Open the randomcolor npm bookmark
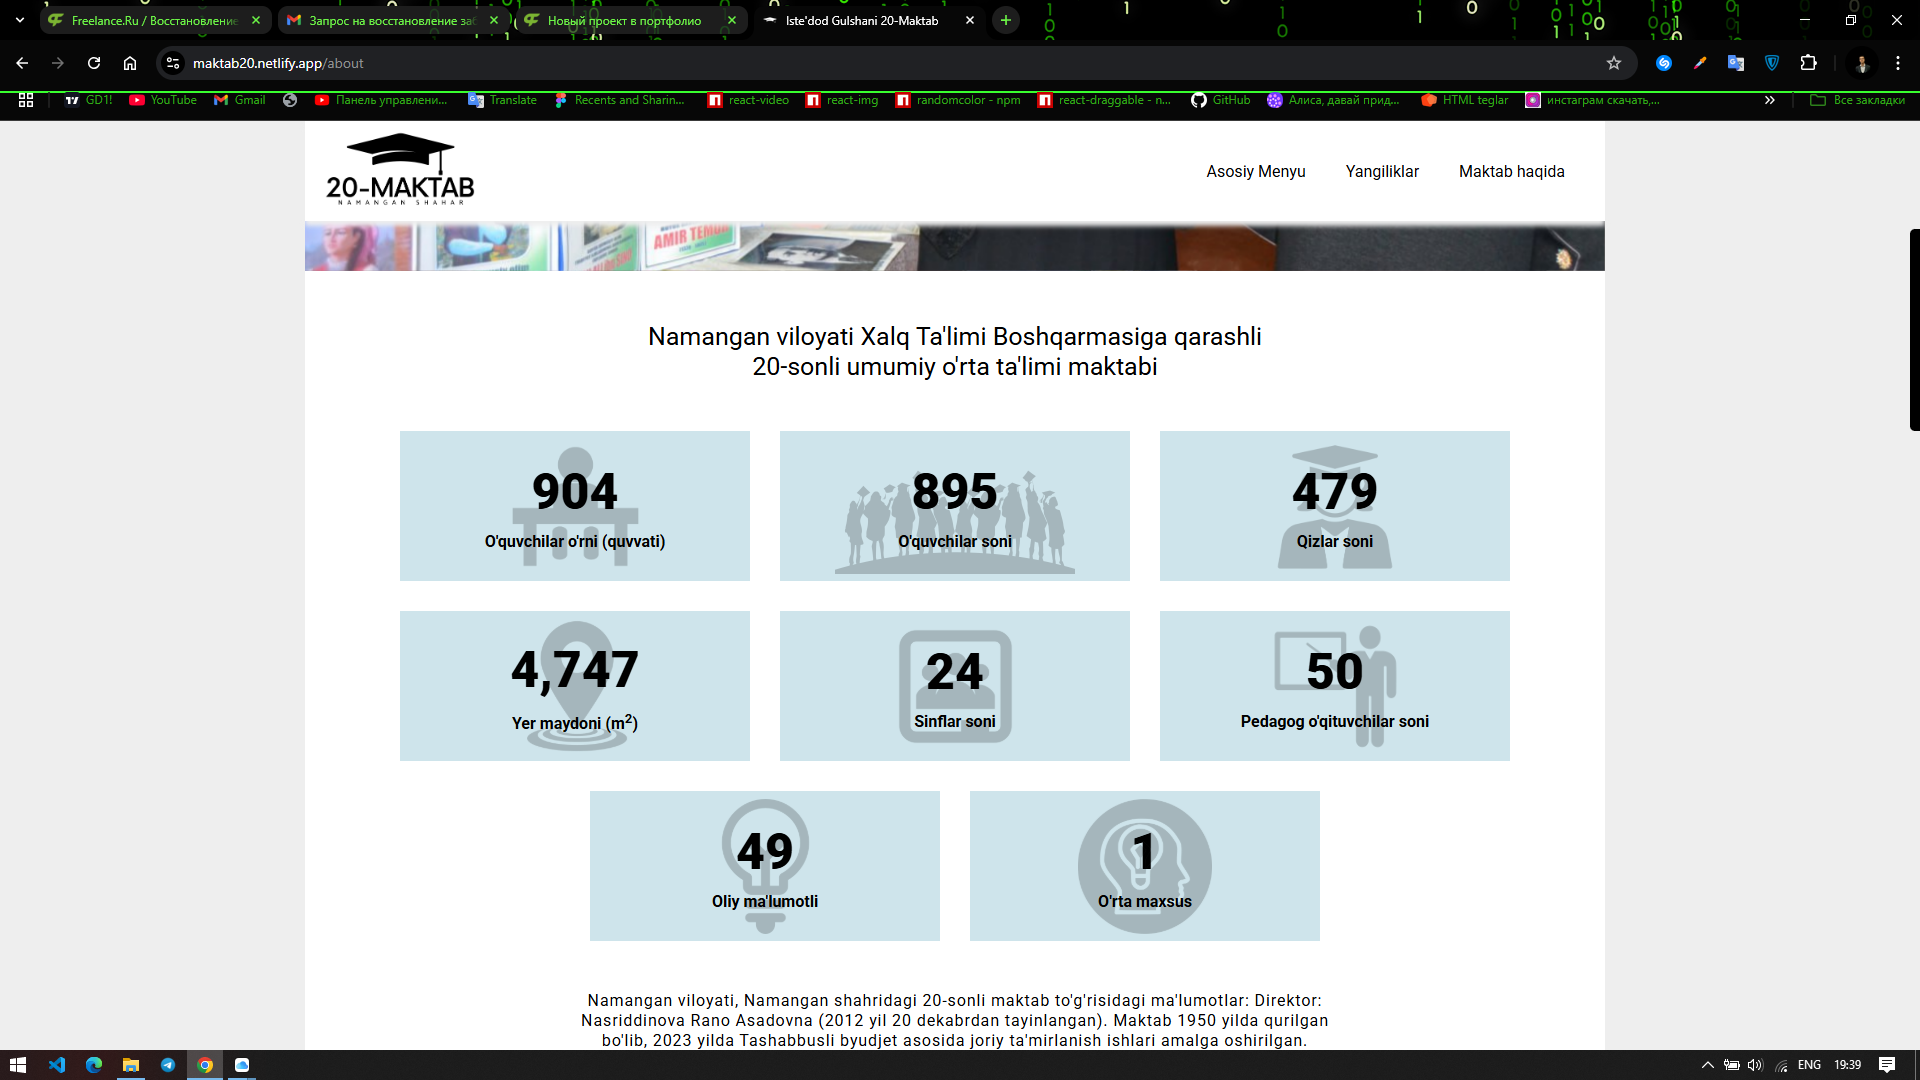The height and width of the screenshot is (1080, 1920). (958, 100)
